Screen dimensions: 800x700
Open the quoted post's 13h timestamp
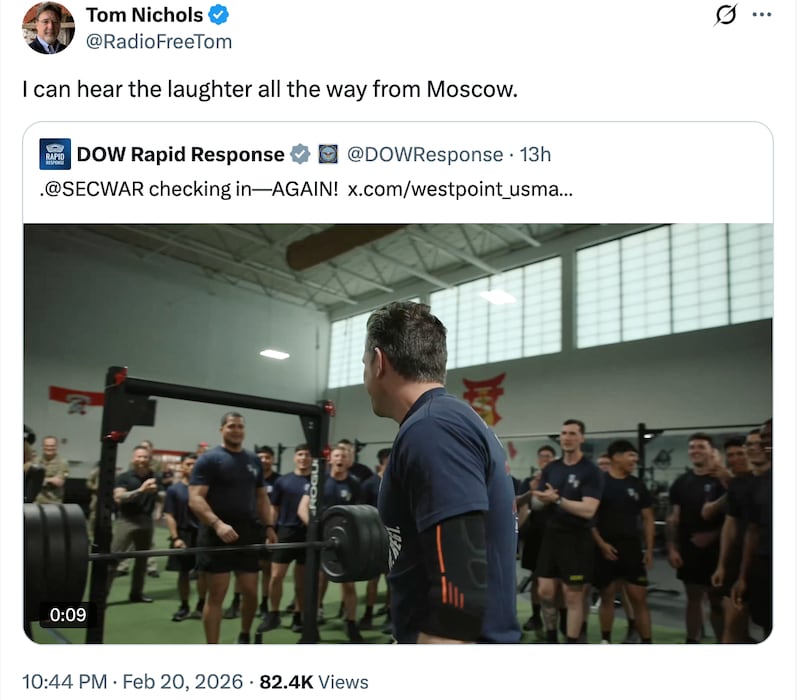click(x=536, y=154)
